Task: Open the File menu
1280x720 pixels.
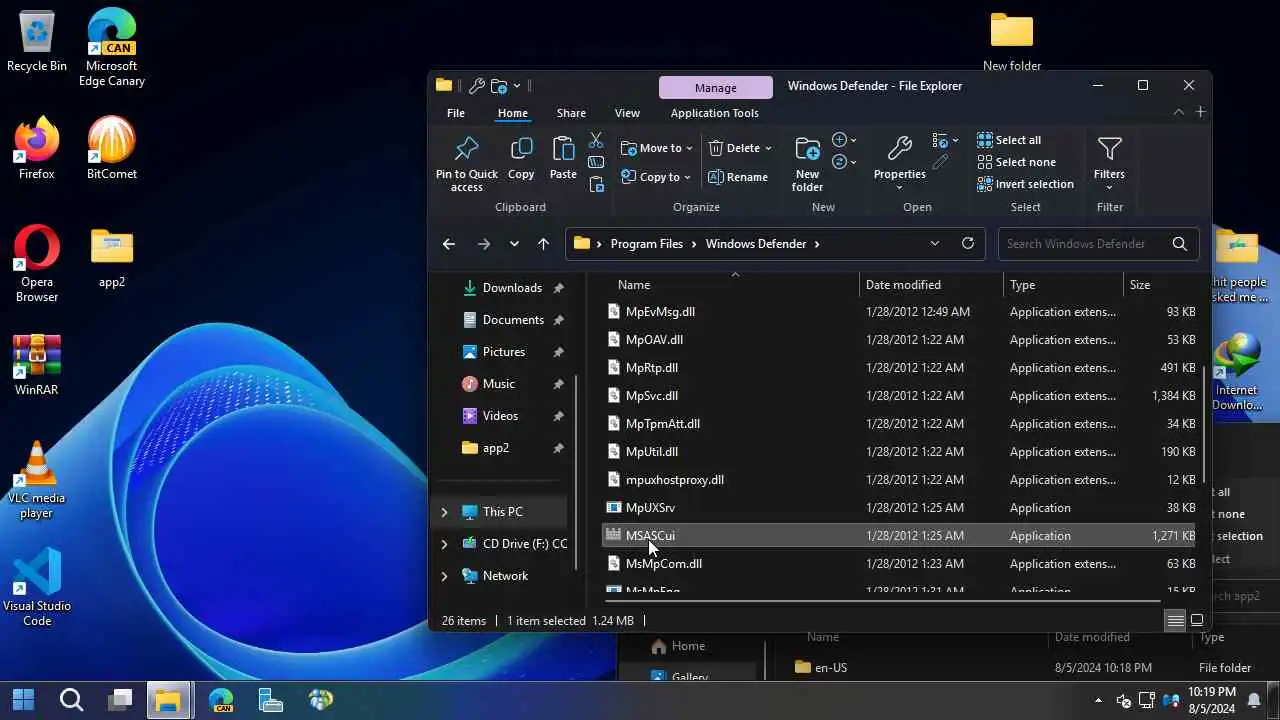Action: click(456, 113)
